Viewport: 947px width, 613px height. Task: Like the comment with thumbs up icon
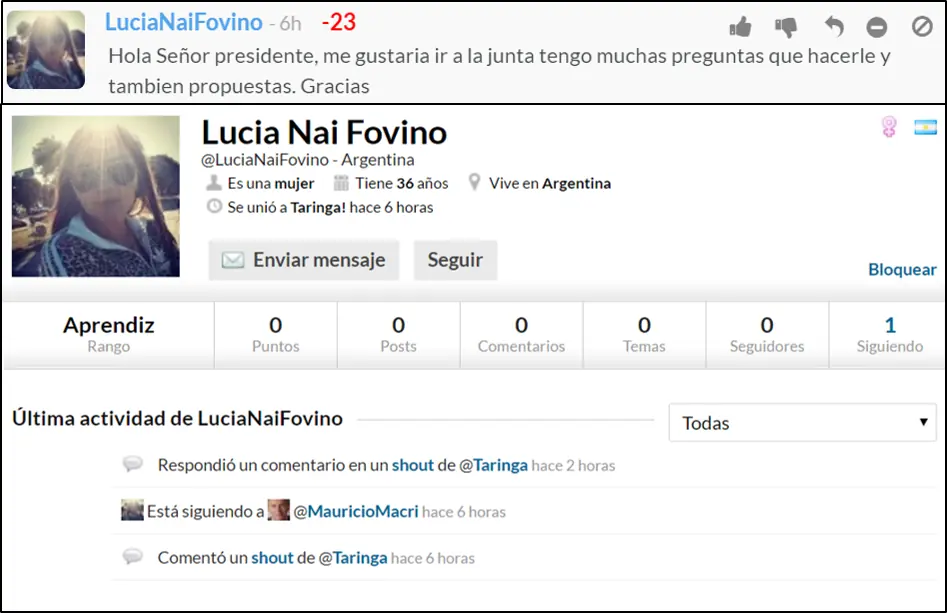tap(740, 27)
